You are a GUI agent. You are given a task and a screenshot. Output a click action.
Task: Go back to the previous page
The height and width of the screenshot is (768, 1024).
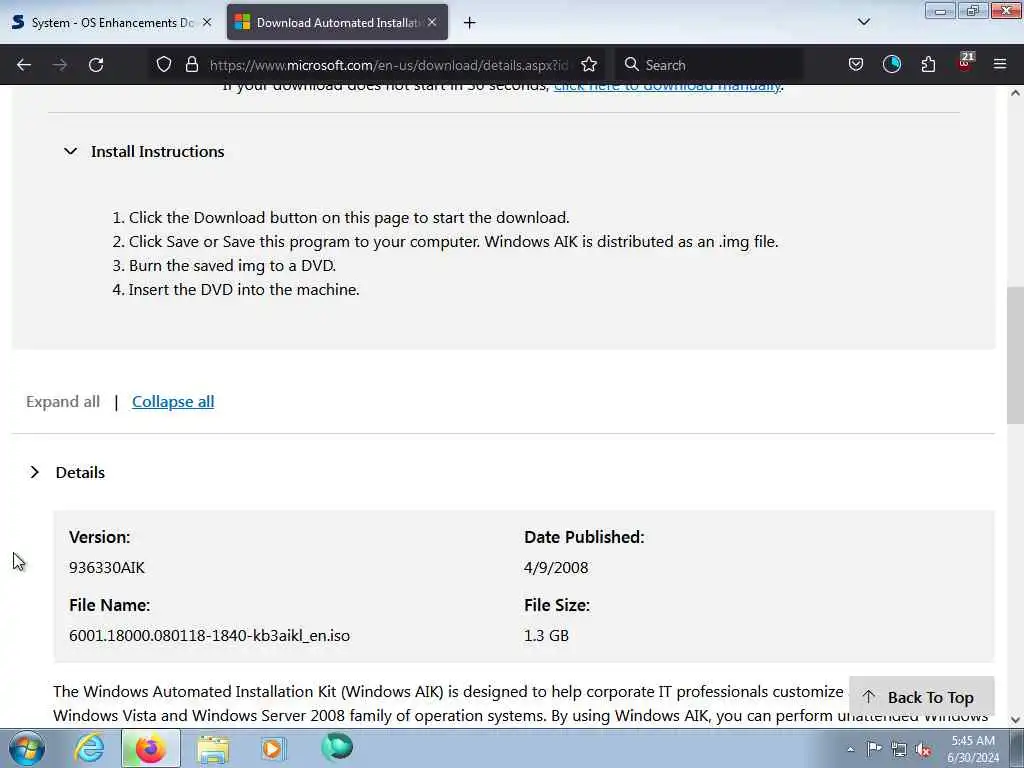pos(24,65)
